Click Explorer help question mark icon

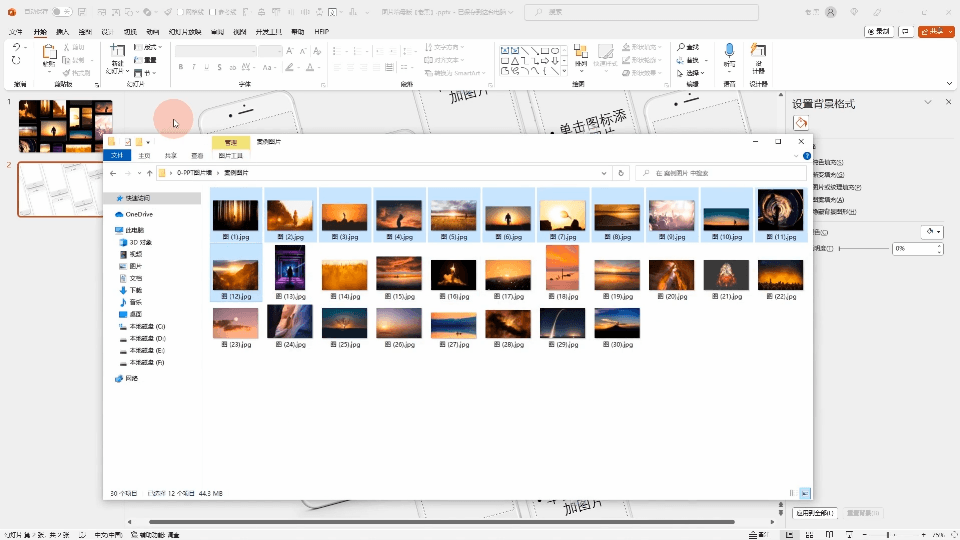807,156
